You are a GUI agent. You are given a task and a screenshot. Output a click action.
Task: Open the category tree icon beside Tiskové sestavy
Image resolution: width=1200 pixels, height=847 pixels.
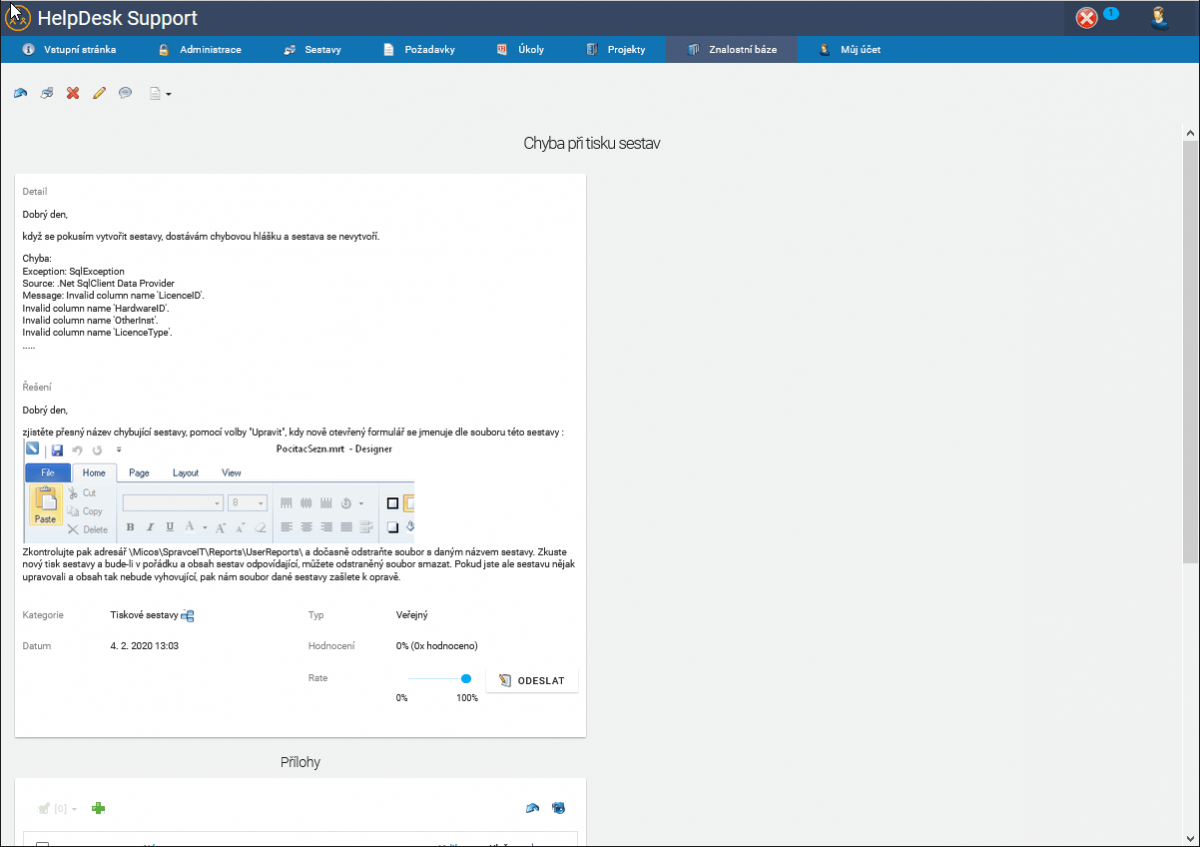187,616
